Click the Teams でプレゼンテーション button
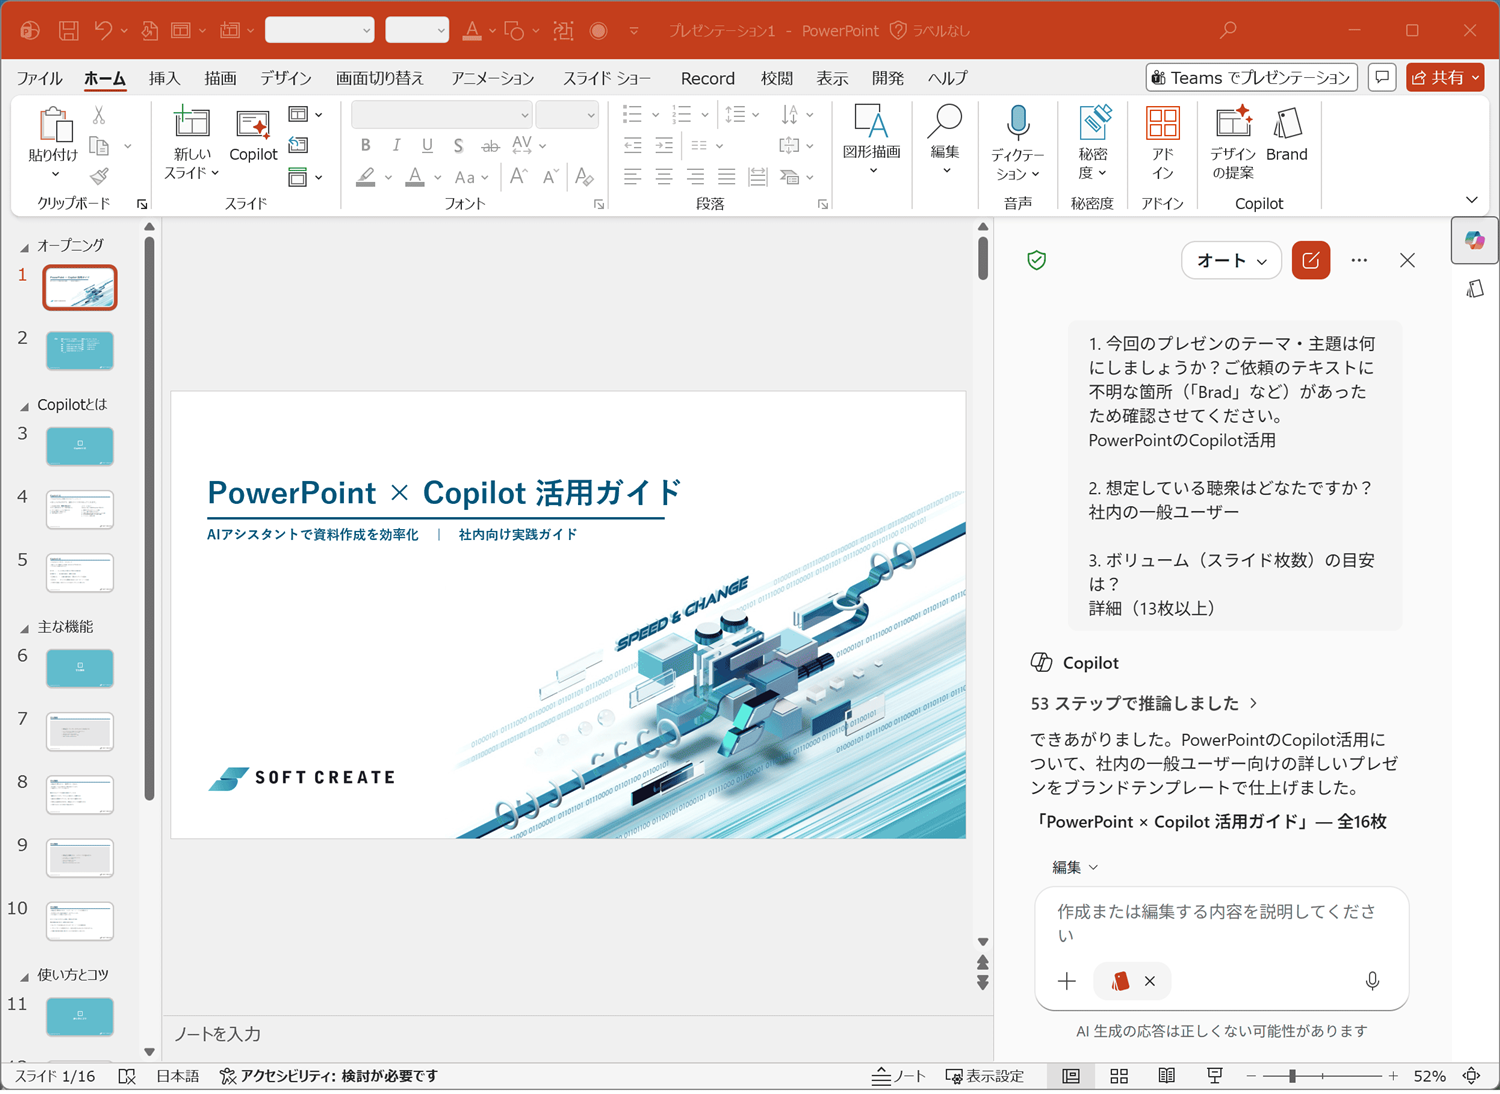 [1251, 78]
